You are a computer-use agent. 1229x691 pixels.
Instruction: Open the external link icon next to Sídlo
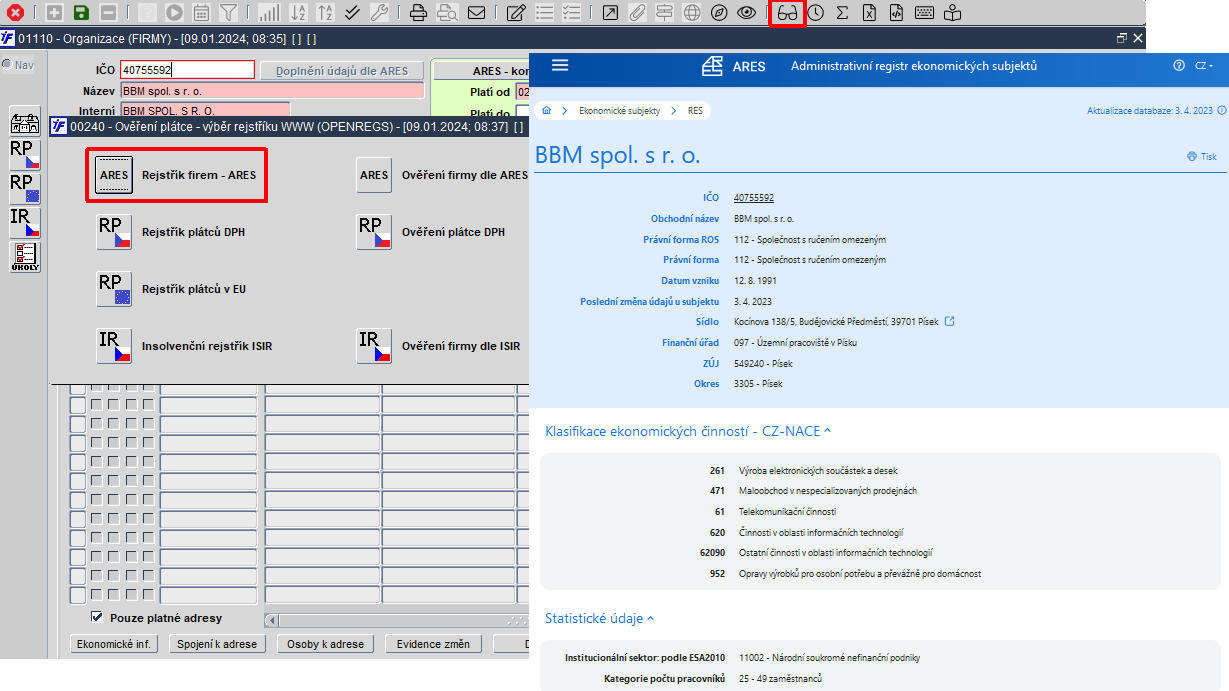(x=949, y=321)
